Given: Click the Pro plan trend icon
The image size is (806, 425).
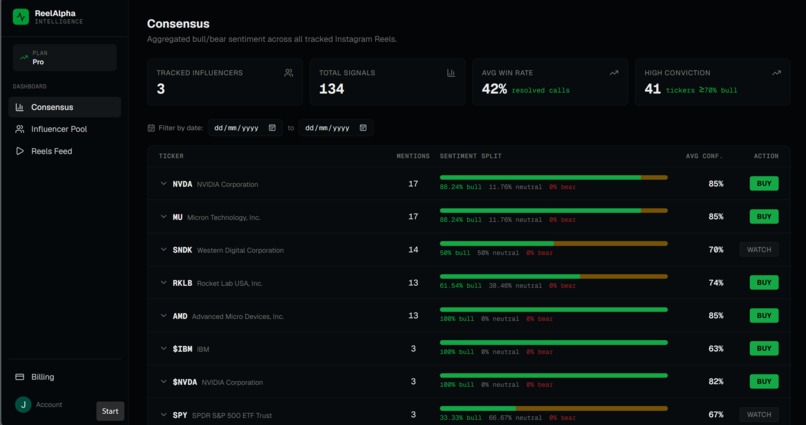Looking at the screenshot, I should coord(24,58).
